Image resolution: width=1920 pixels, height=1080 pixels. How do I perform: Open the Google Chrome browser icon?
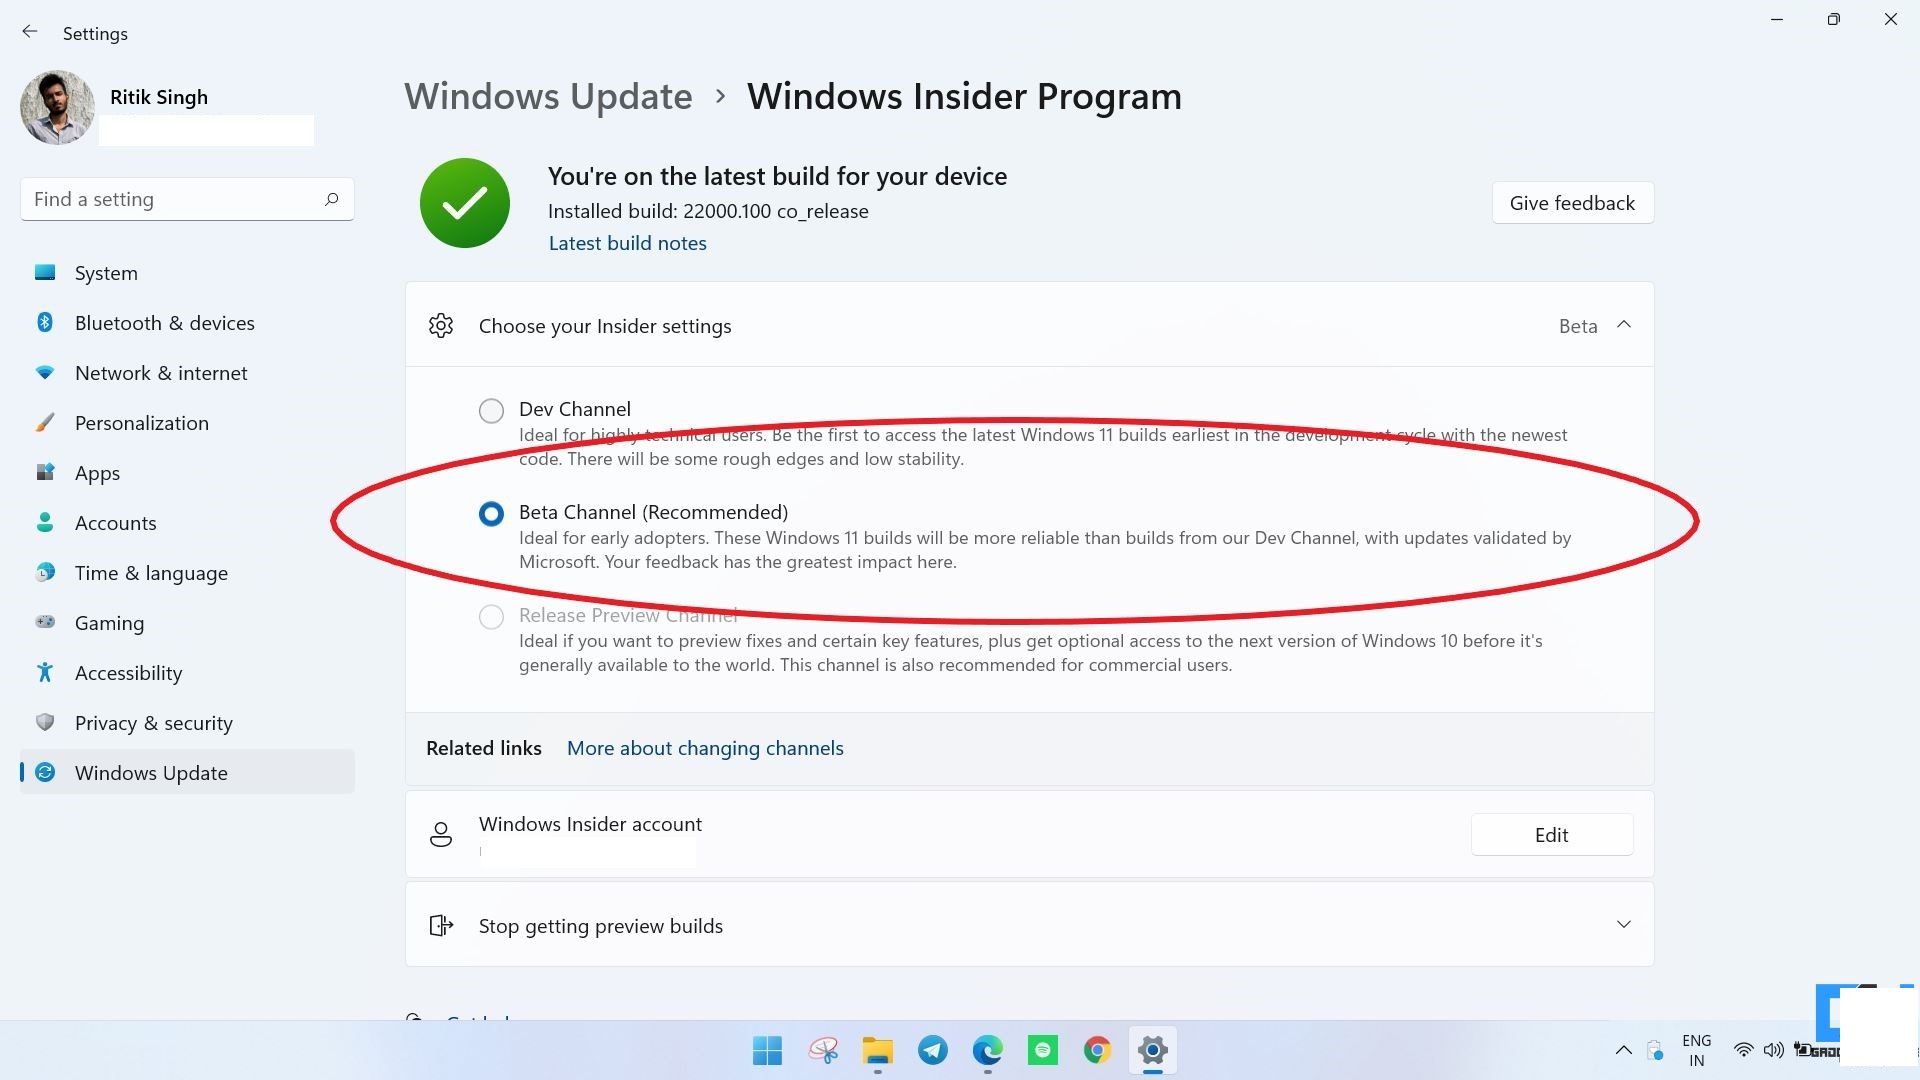point(1096,1050)
